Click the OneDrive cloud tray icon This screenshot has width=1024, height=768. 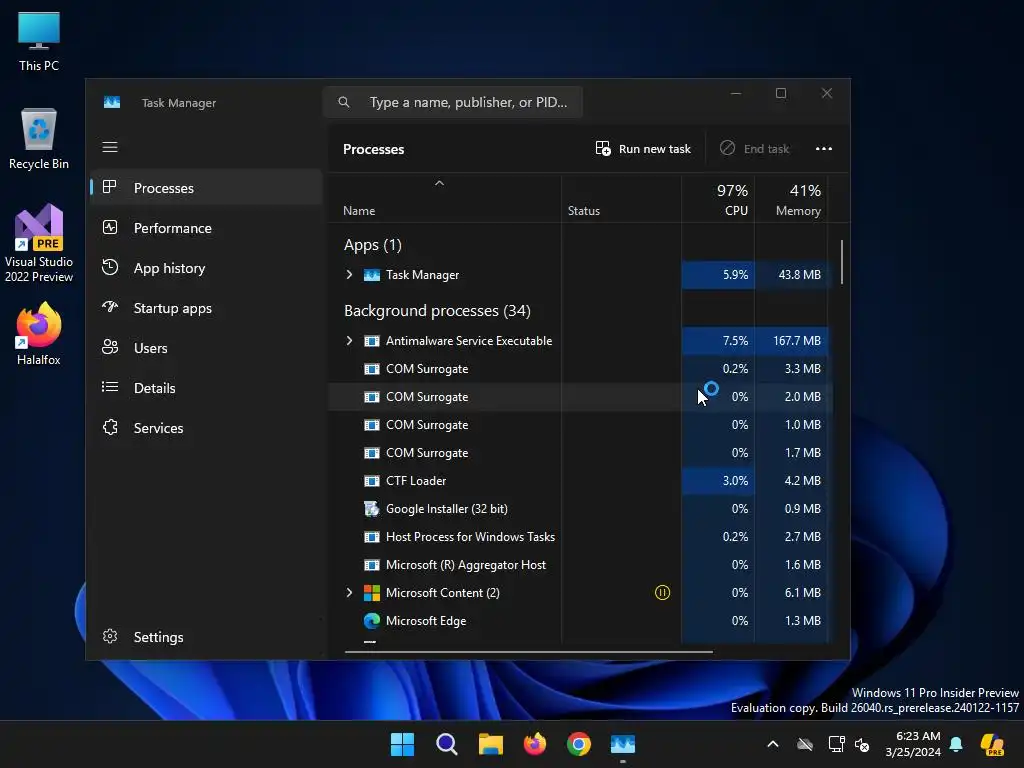(x=805, y=744)
